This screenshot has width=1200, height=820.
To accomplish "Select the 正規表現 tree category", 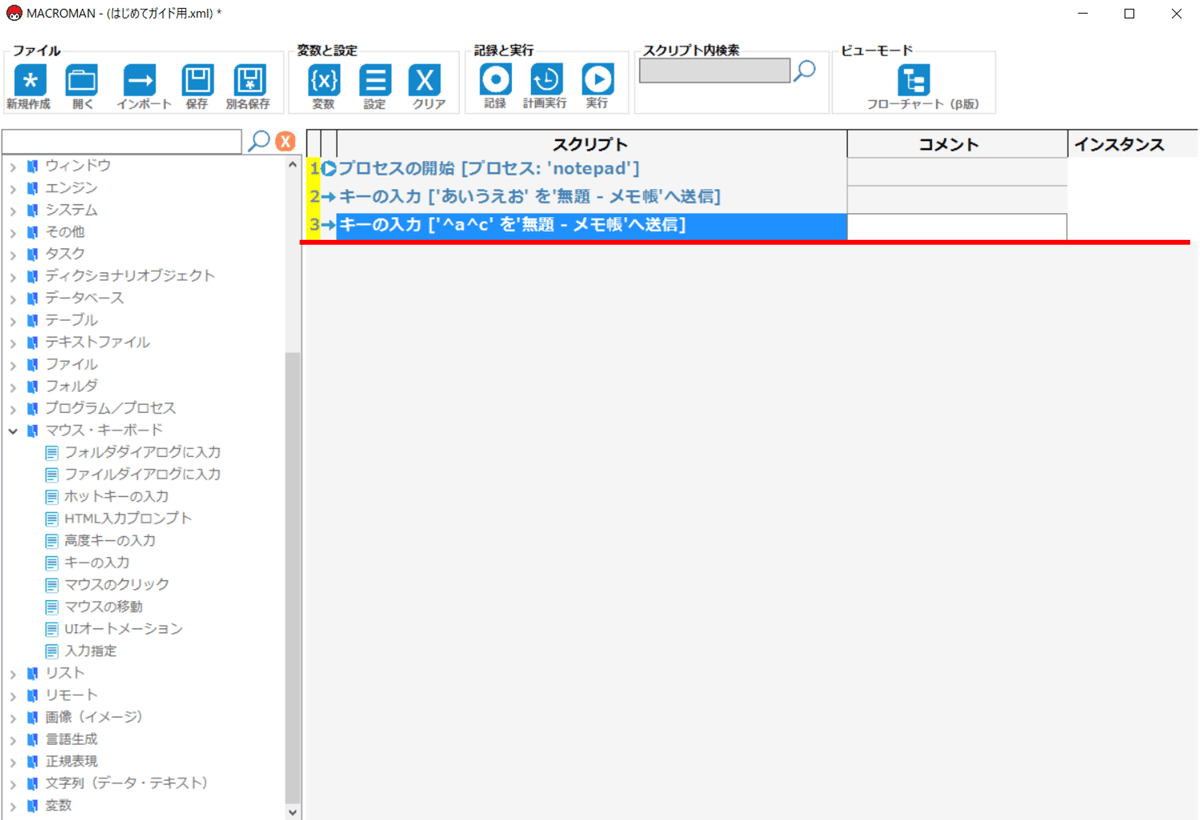I will 71,761.
